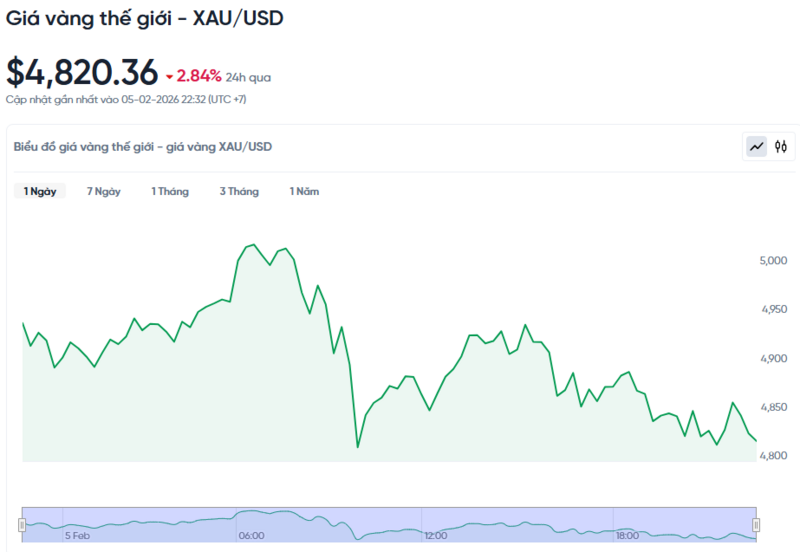Click the 12:00 marker in navigator
This screenshot has width=800, height=552.
point(435,536)
